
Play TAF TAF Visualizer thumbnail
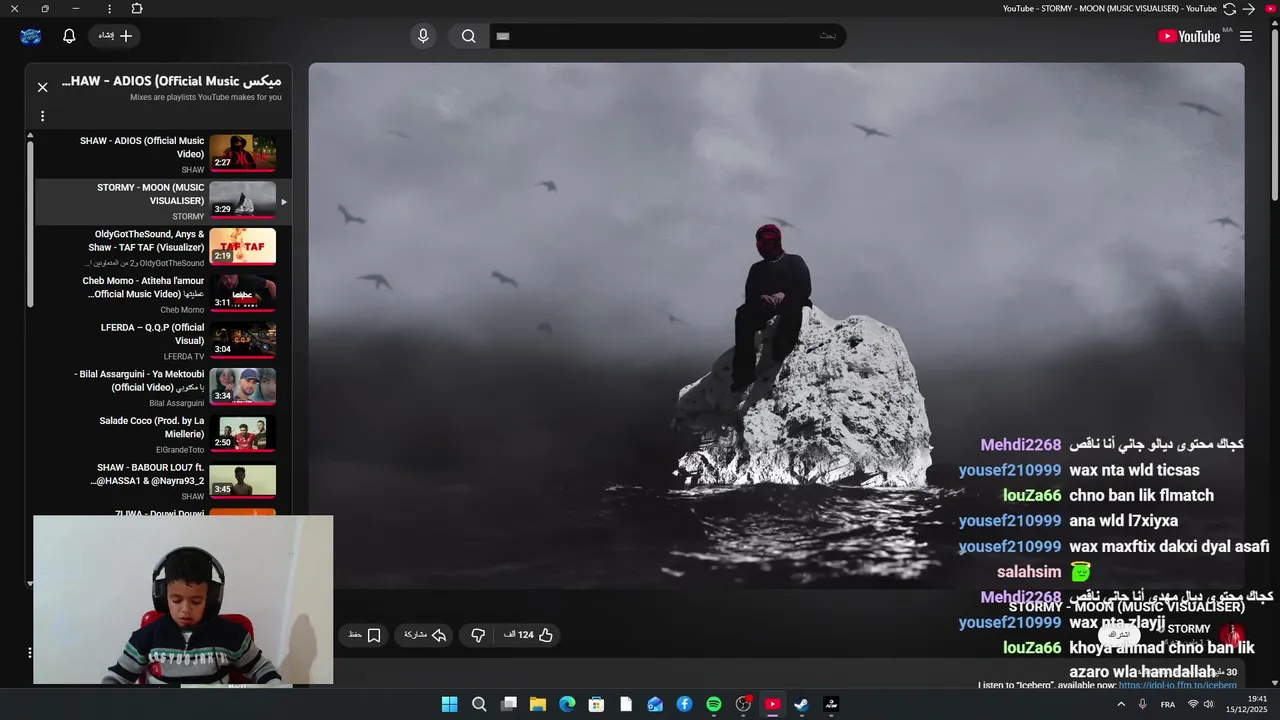pos(243,247)
